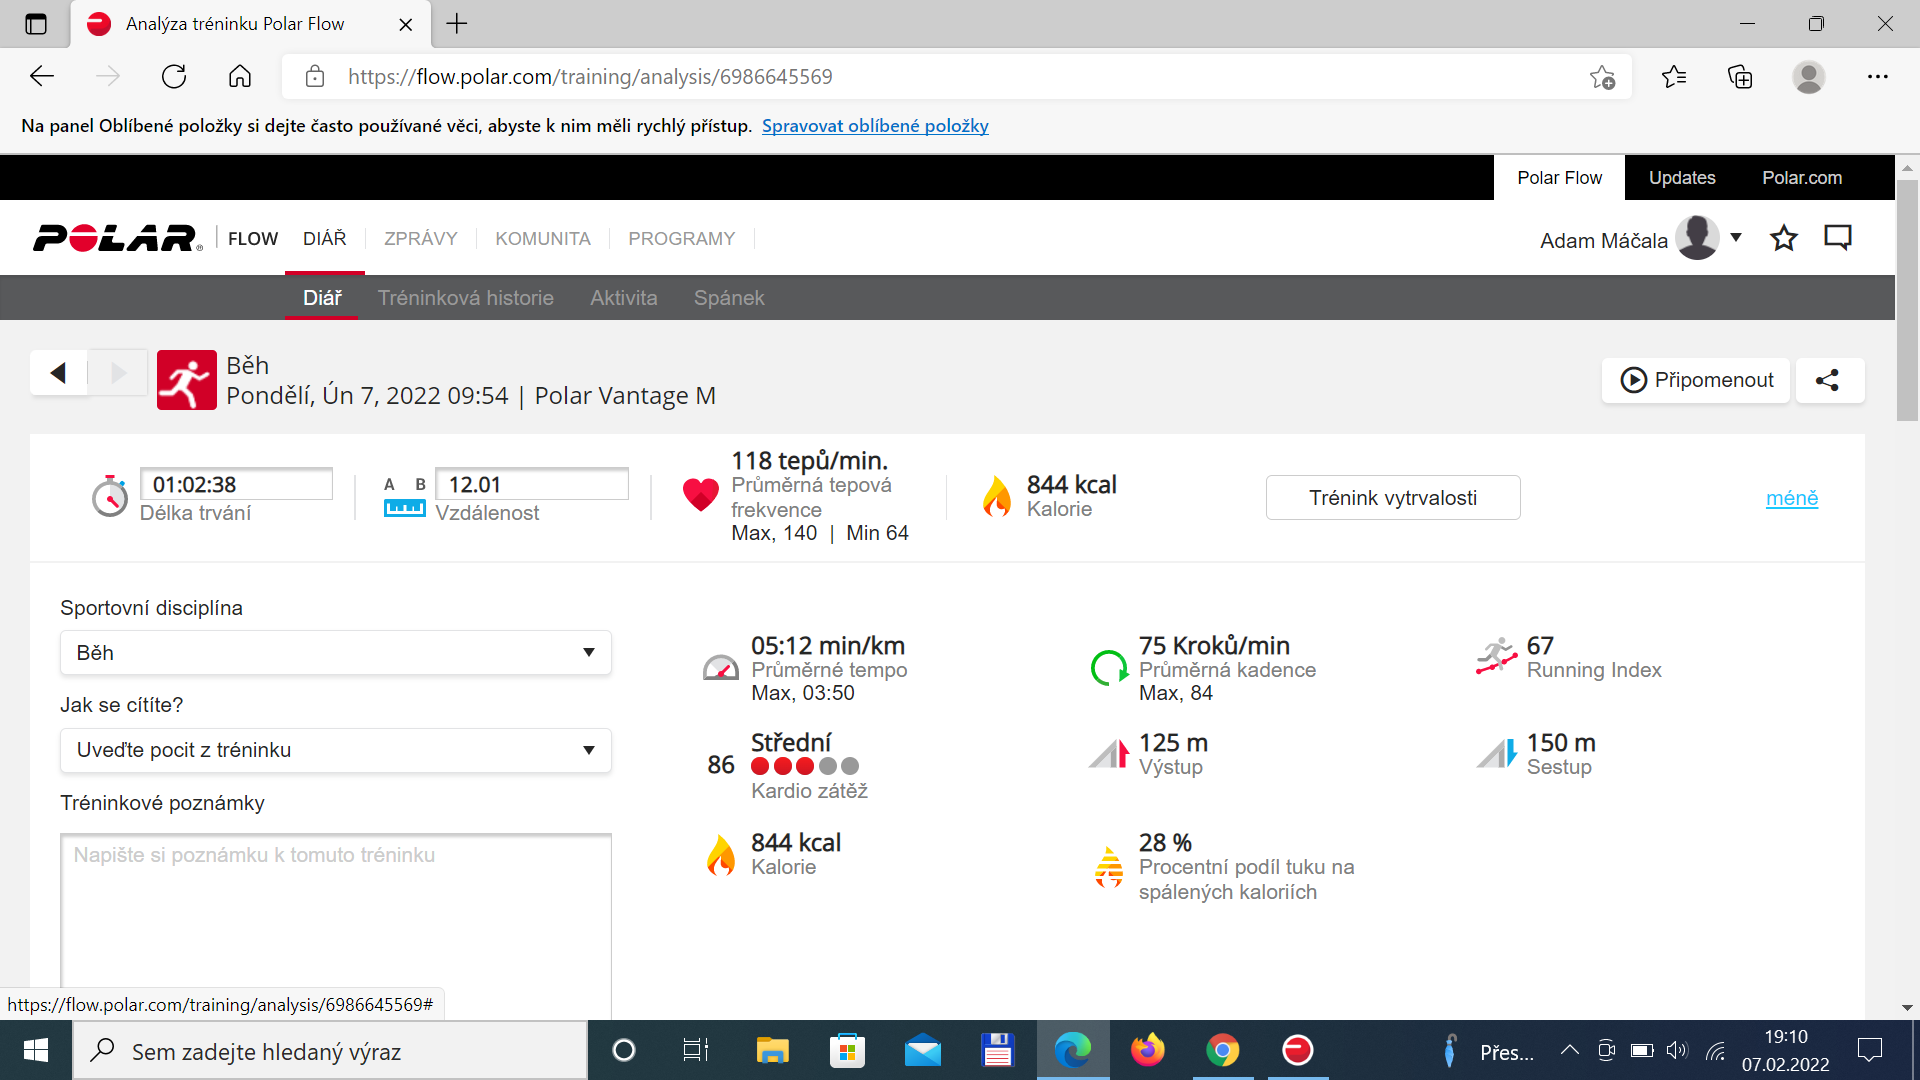The height and width of the screenshot is (1080, 1920).
Task: Open the share icon button
Action: tap(1829, 380)
